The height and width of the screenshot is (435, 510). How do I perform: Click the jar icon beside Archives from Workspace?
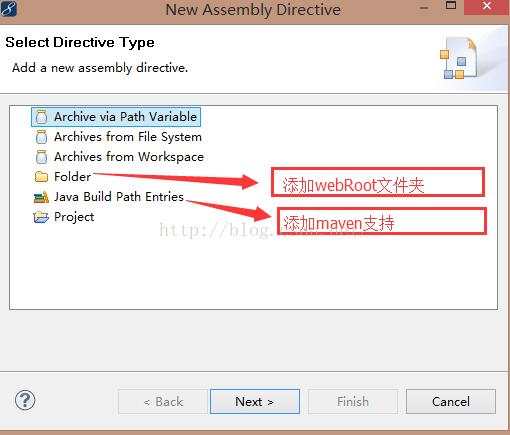pos(41,157)
